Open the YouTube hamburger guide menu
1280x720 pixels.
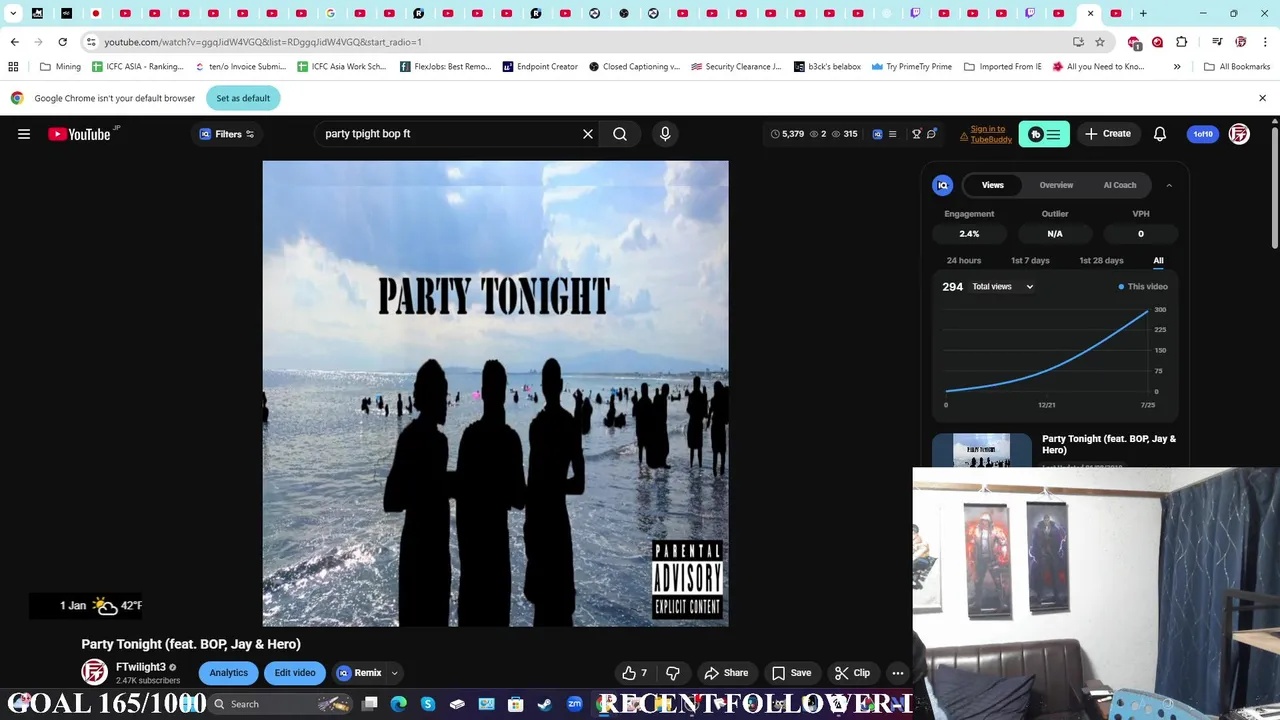click(x=24, y=134)
